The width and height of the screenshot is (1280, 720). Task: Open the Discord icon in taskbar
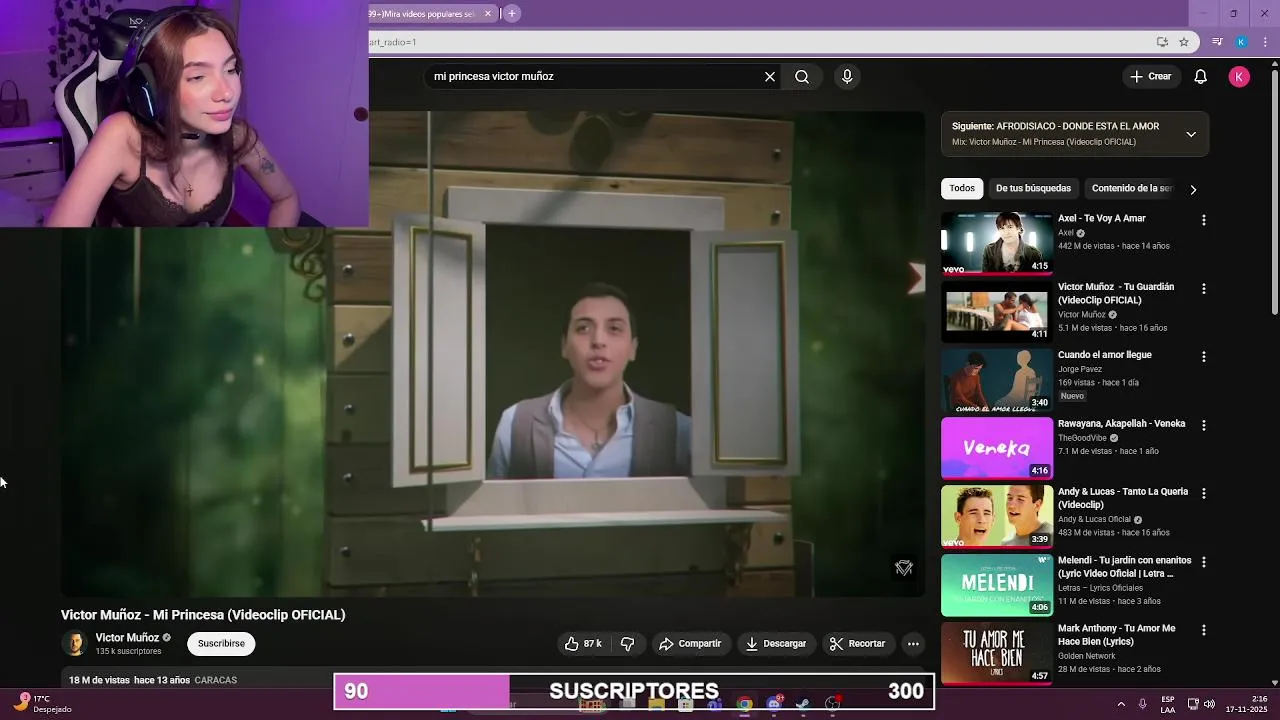click(774, 705)
